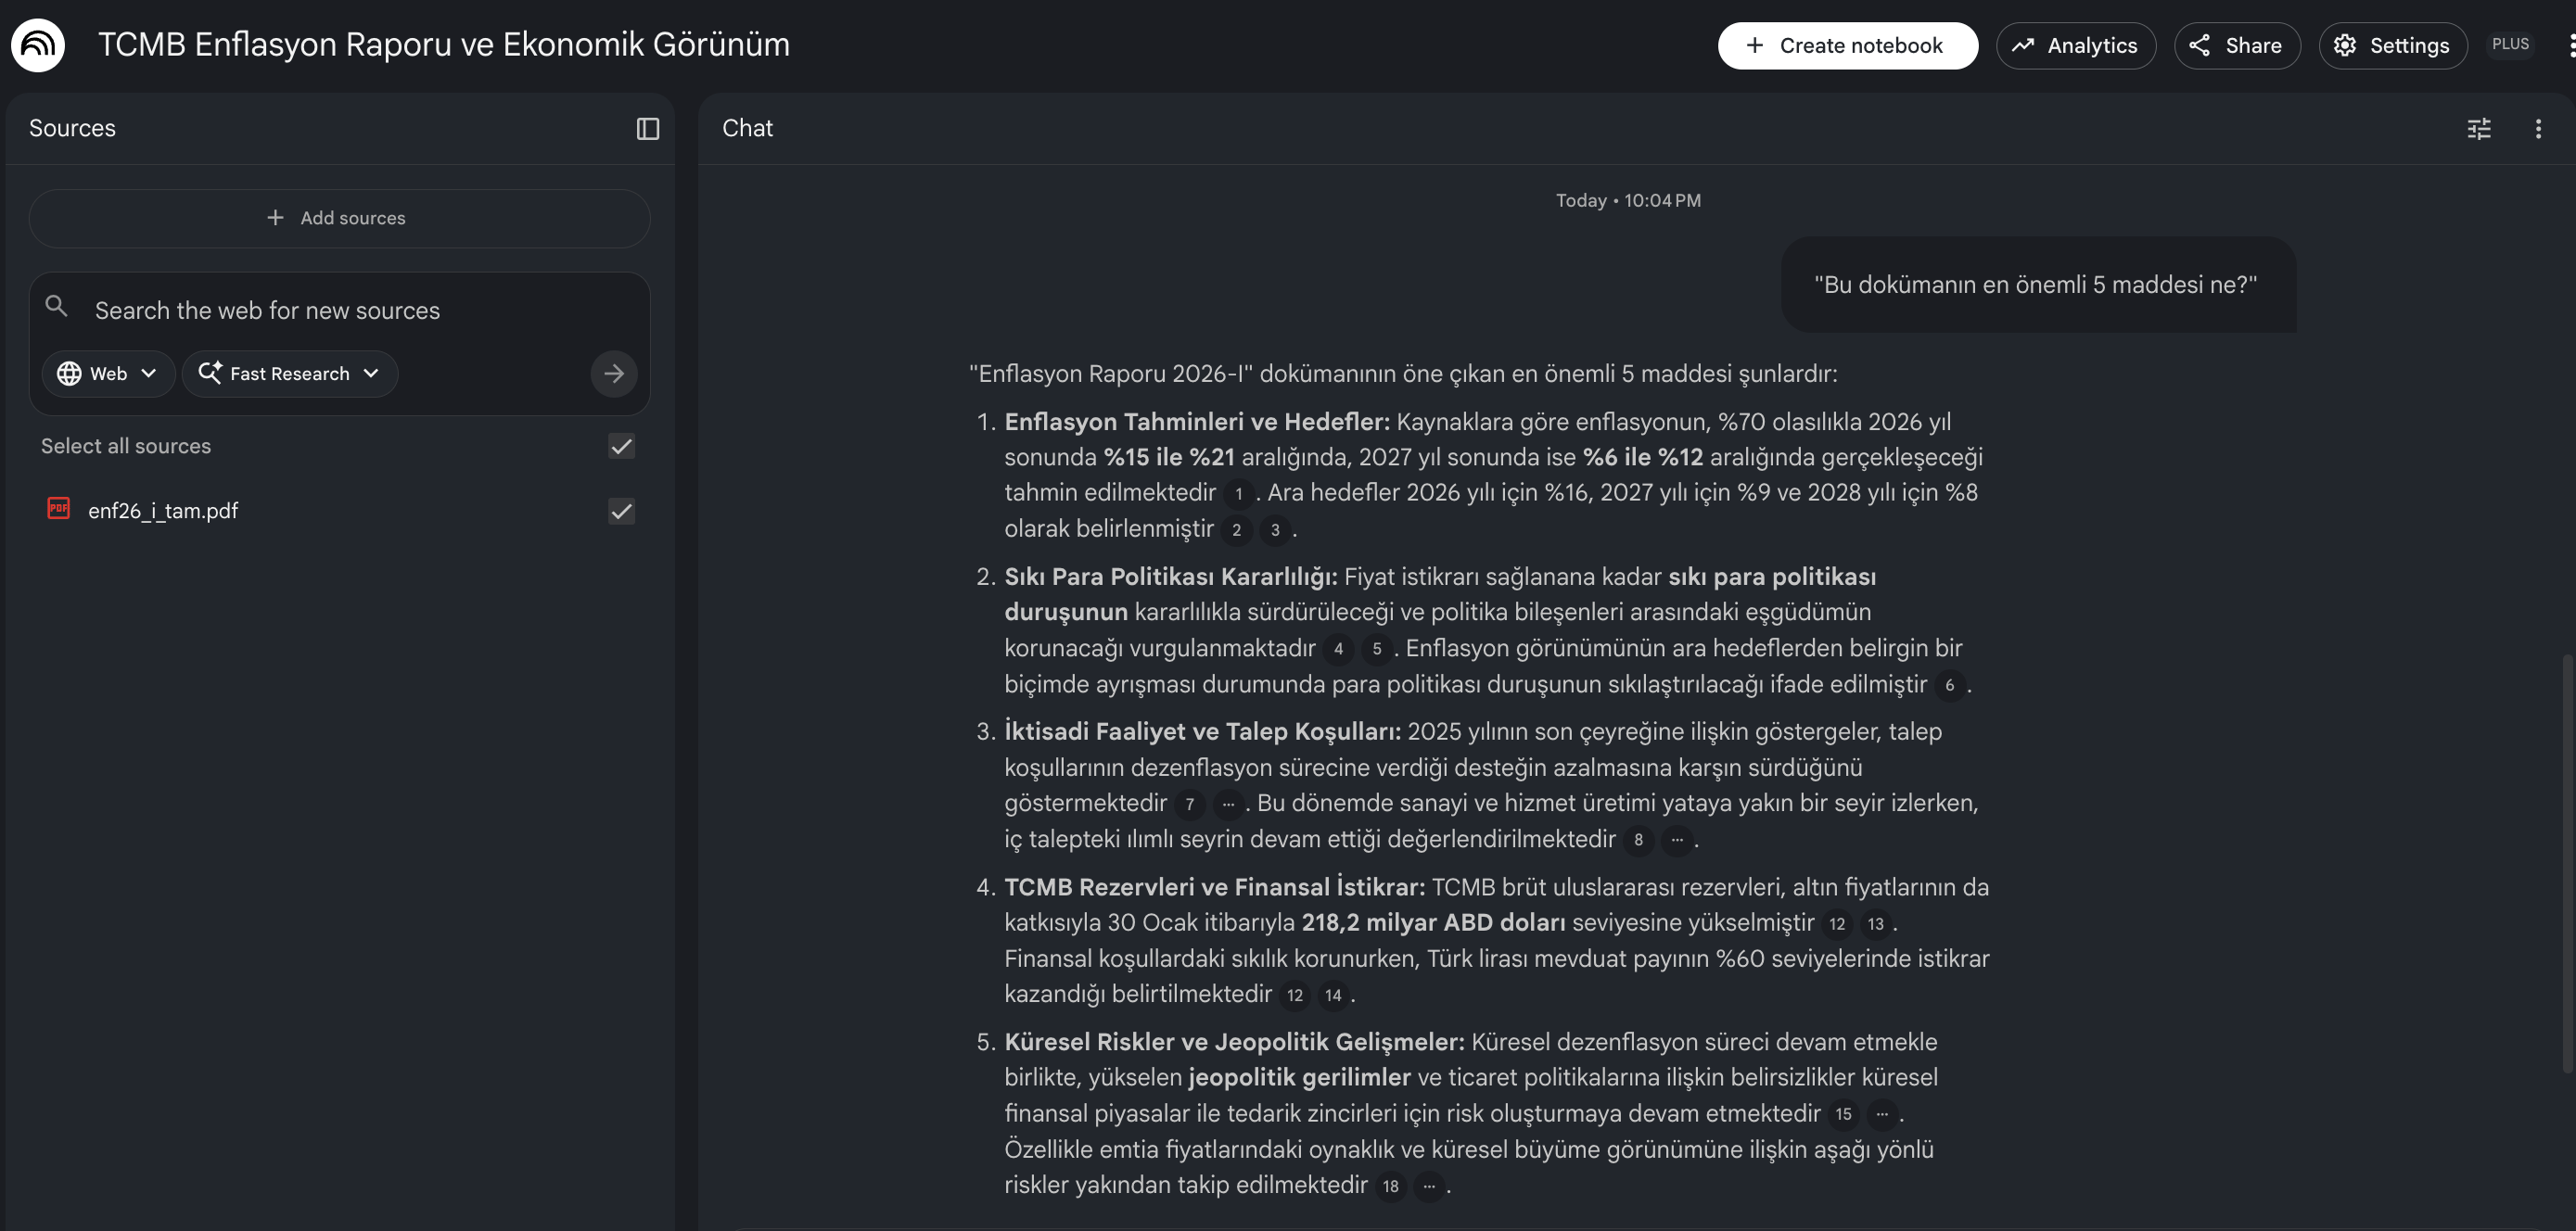Toggle Select all sources checkbox
Screen dimensions: 2576x1231
coord(621,446)
